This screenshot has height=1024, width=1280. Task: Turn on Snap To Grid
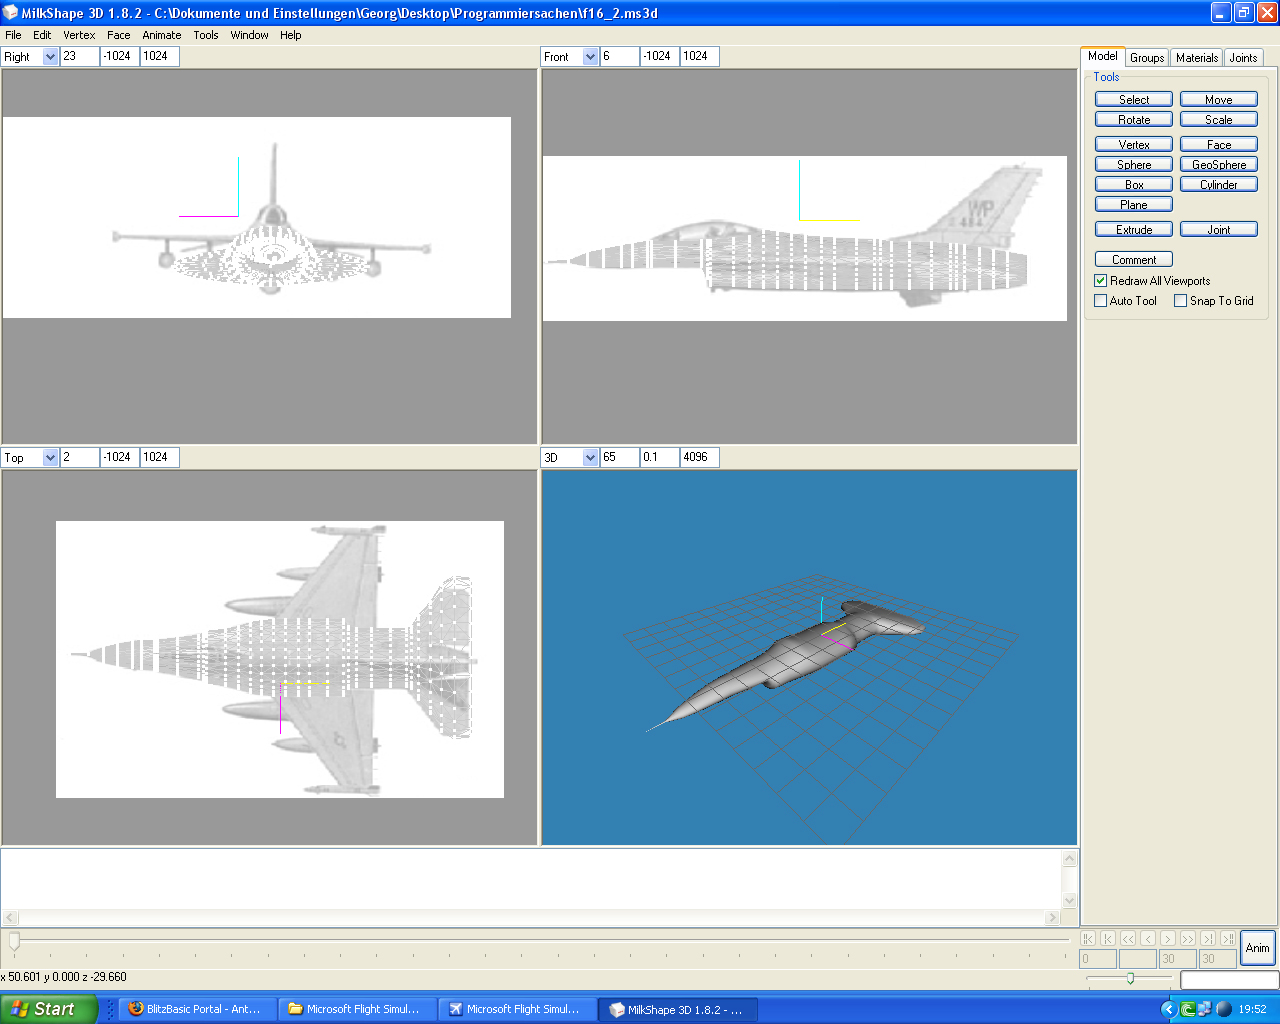coord(1181,301)
